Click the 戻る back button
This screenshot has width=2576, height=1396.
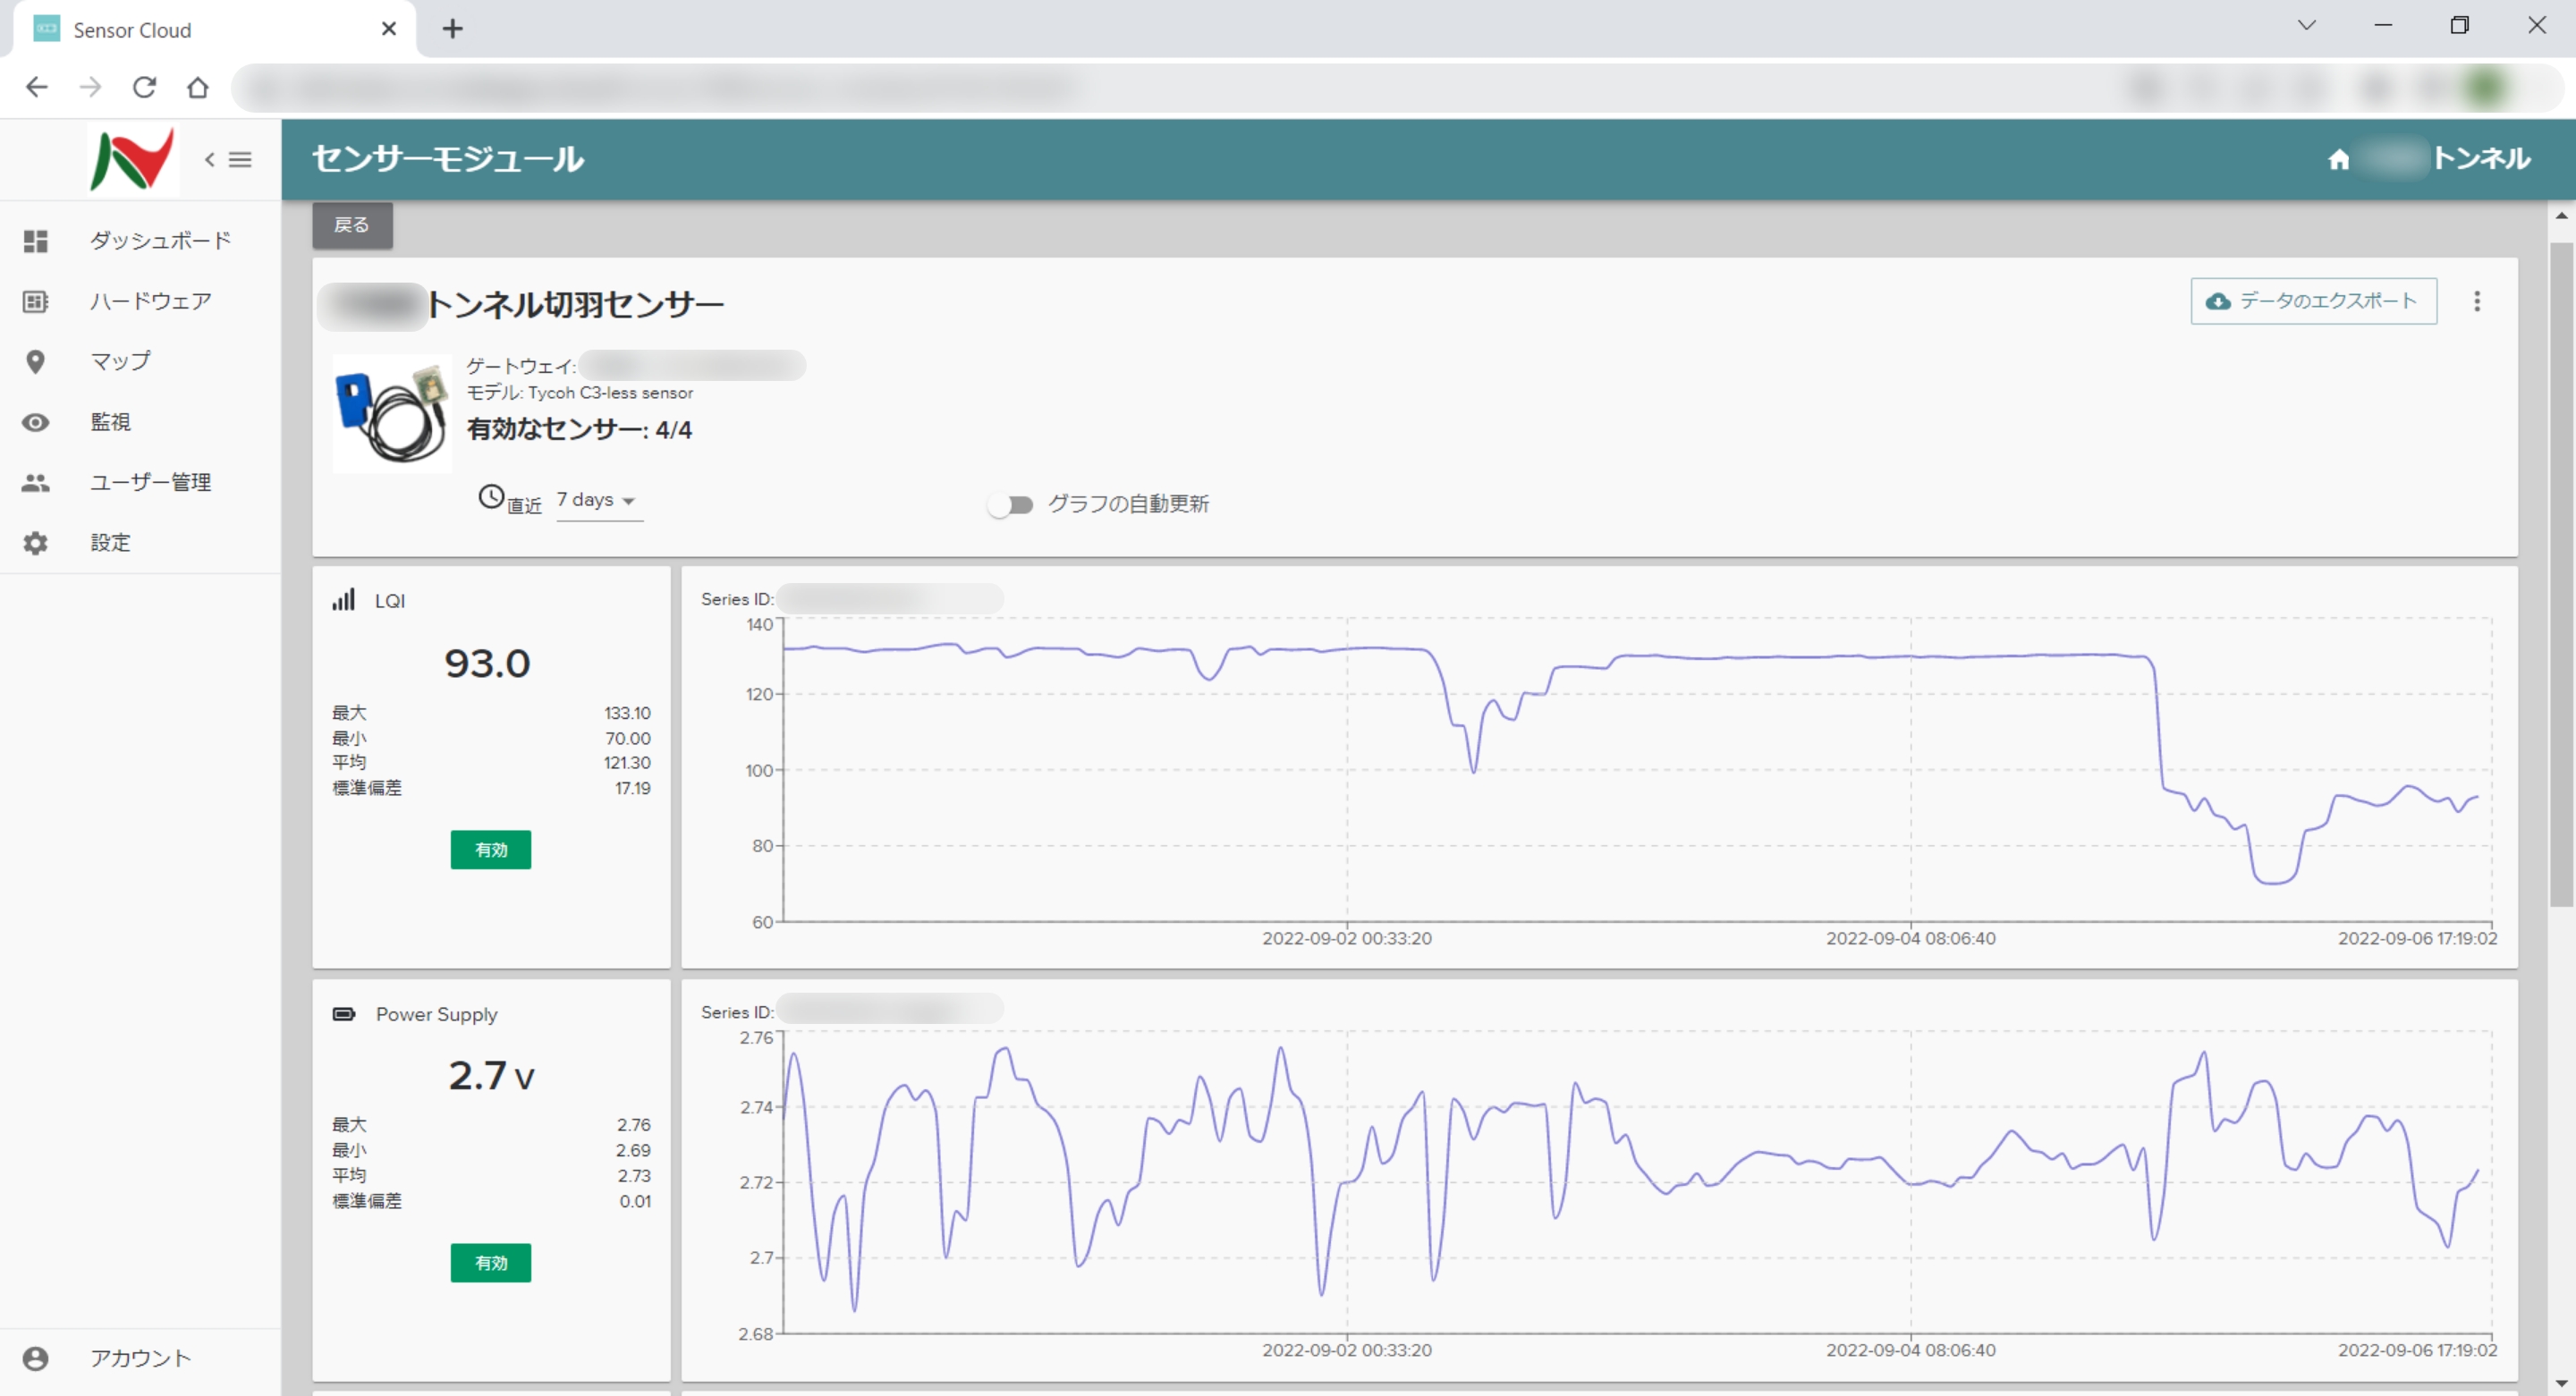352,225
